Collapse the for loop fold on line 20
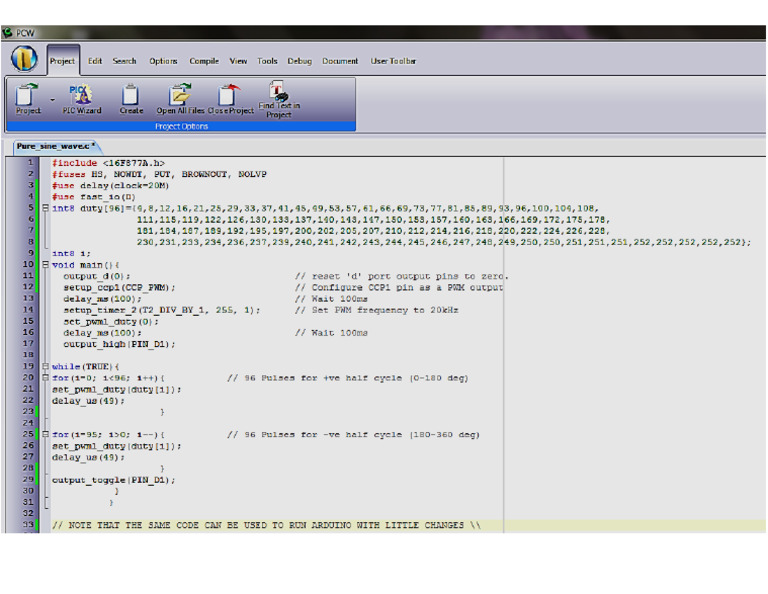This screenshot has height=594, width=768. click(x=45, y=378)
